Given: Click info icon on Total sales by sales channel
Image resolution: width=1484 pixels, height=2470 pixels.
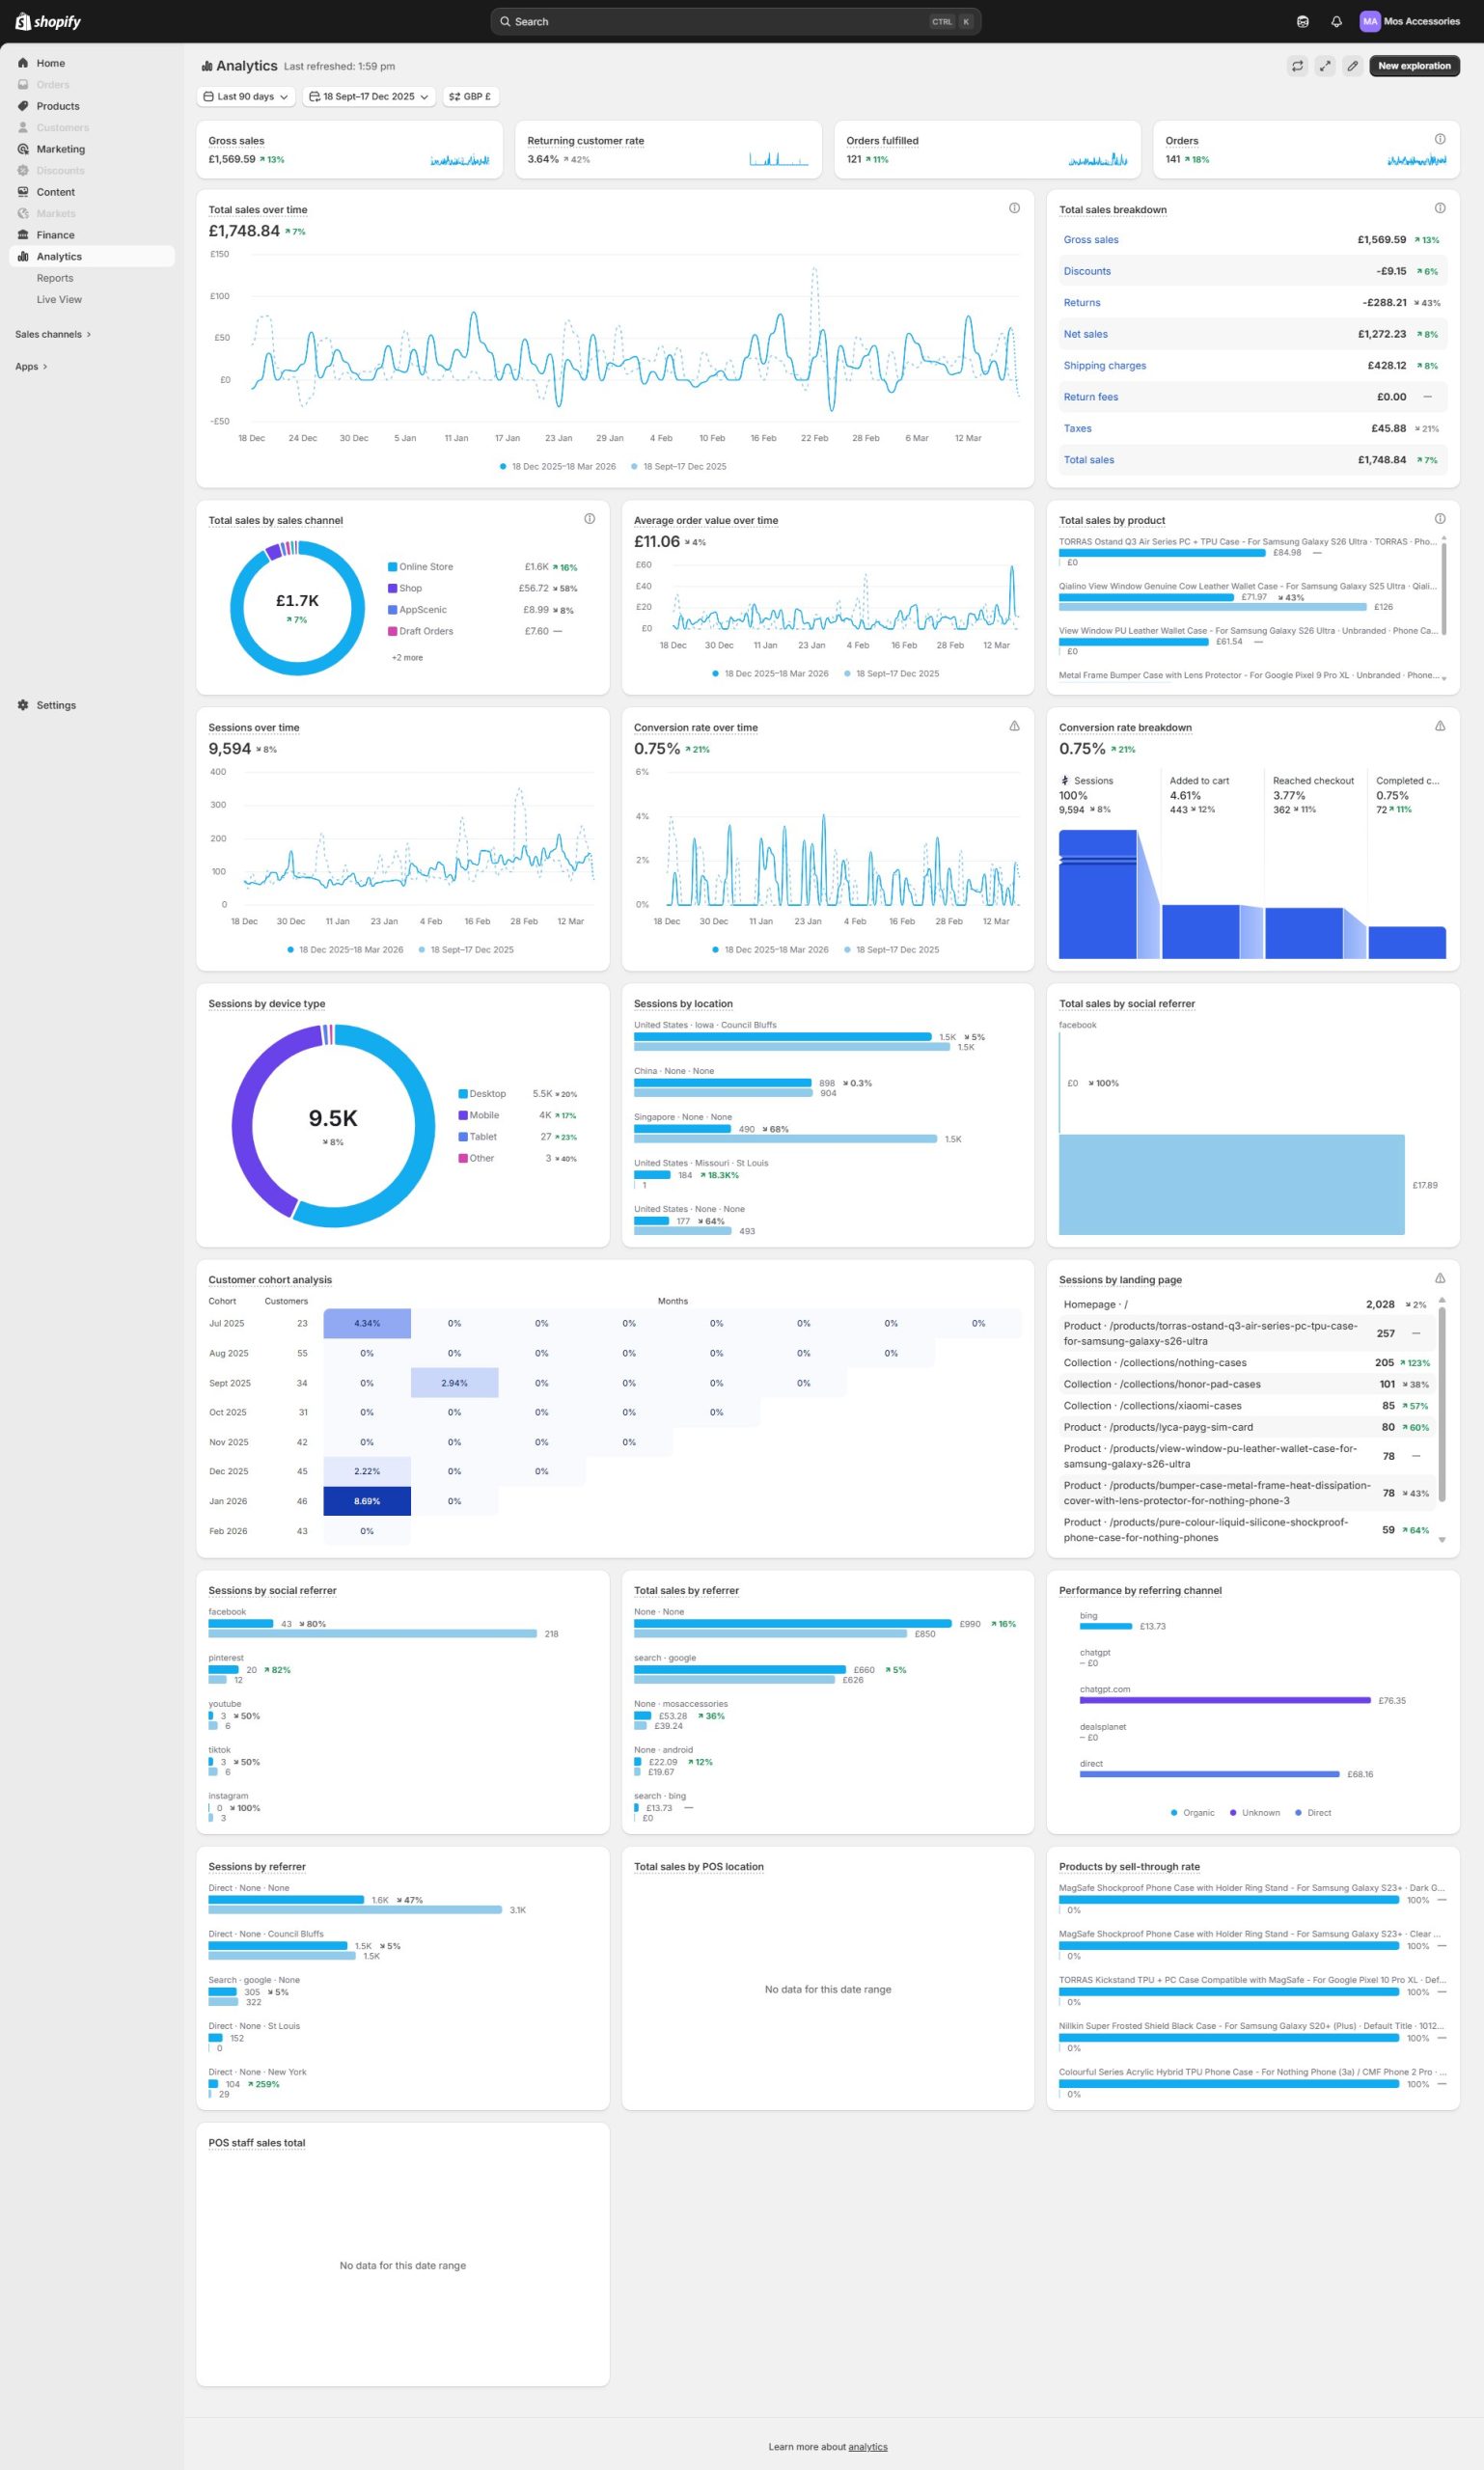Looking at the screenshot, I should click(x=589, y=518).
